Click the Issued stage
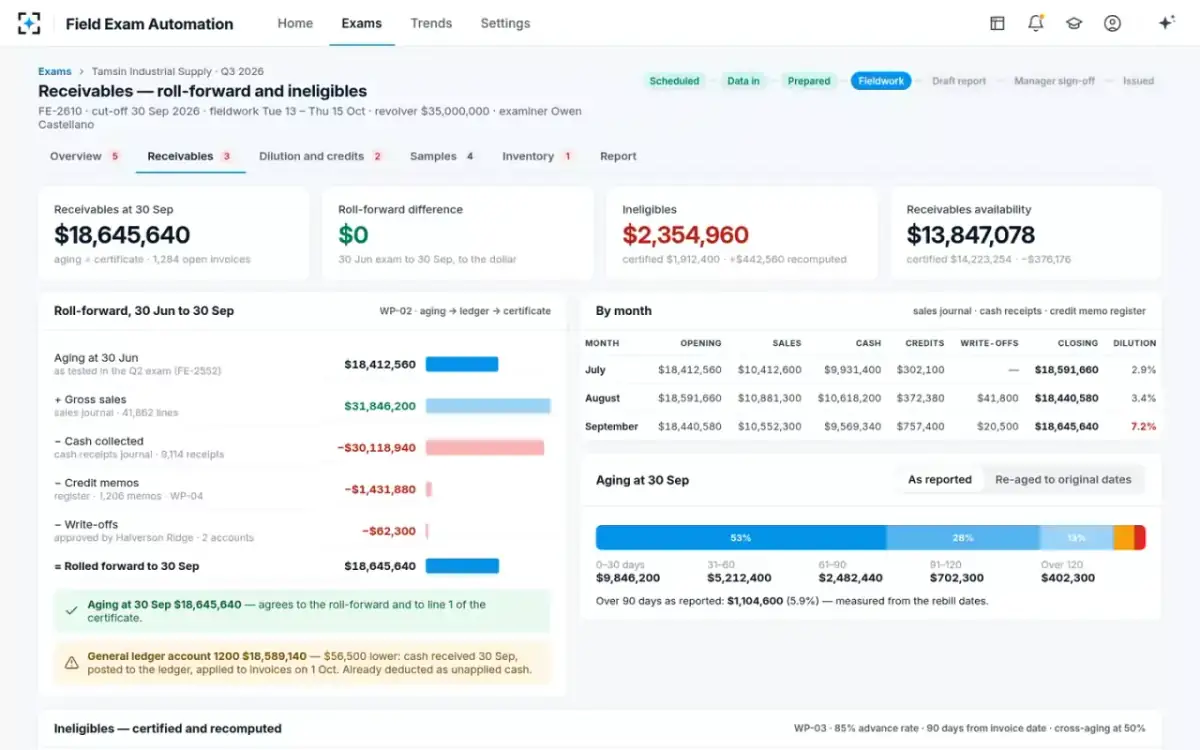1200x750 pixels. coord(1138,81)
